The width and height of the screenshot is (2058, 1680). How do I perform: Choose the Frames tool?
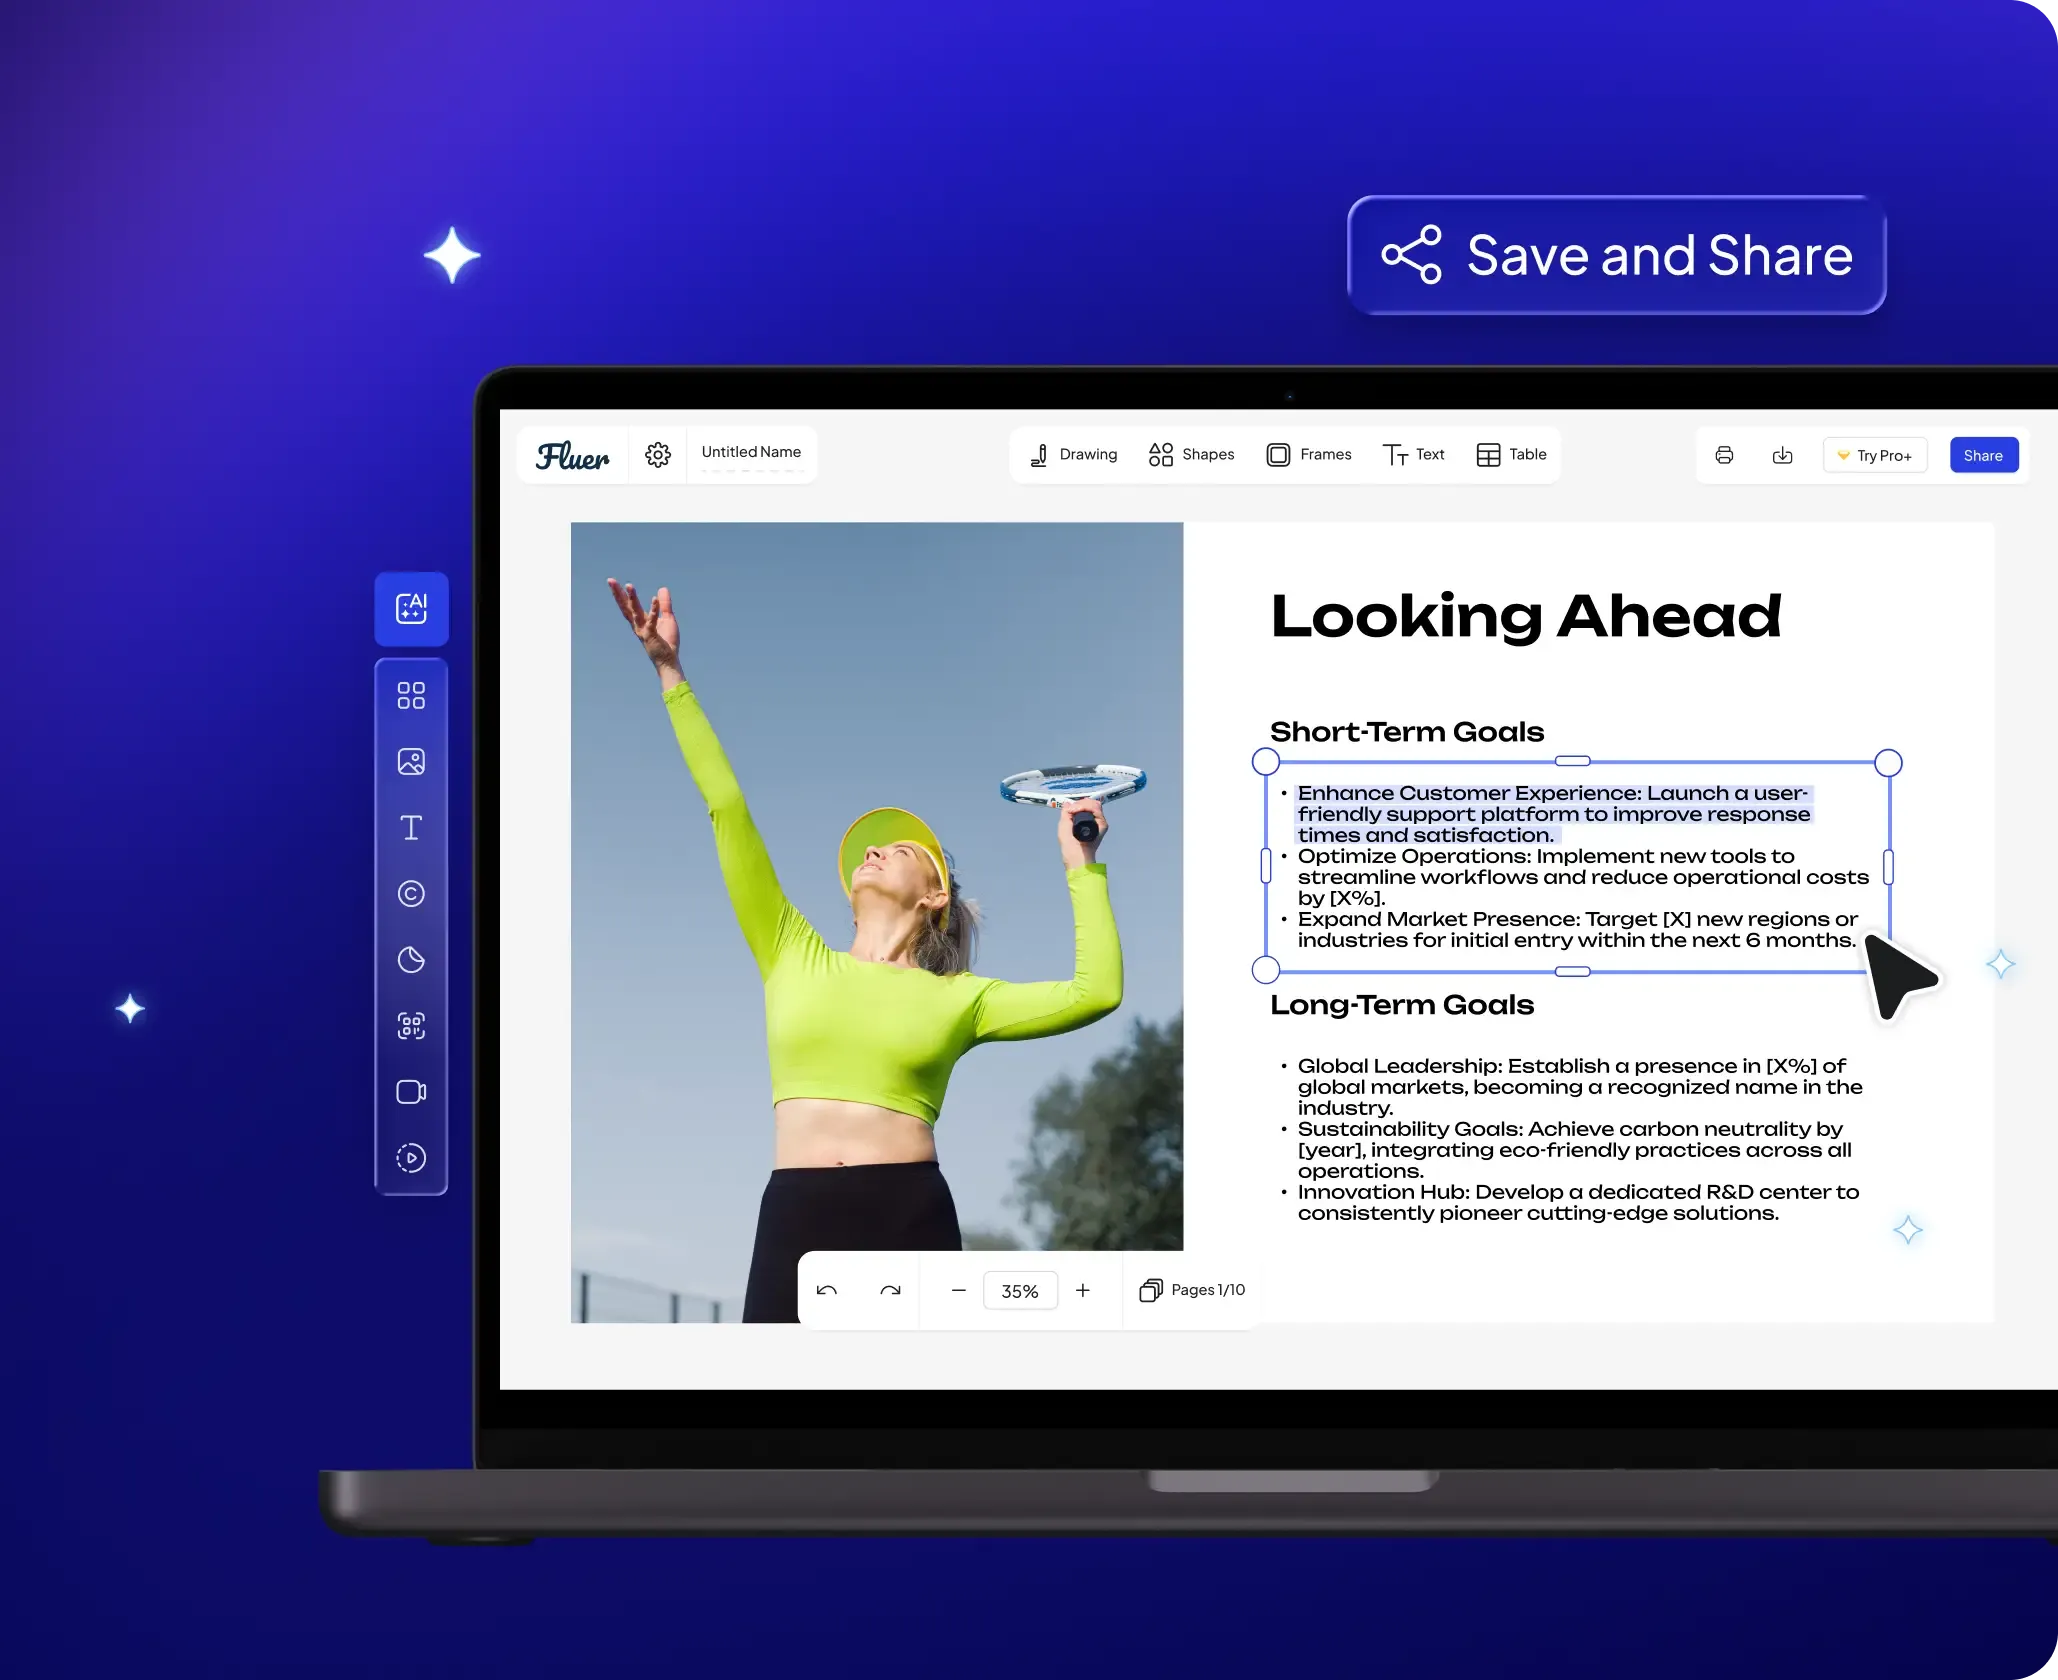coord(1308,455)
